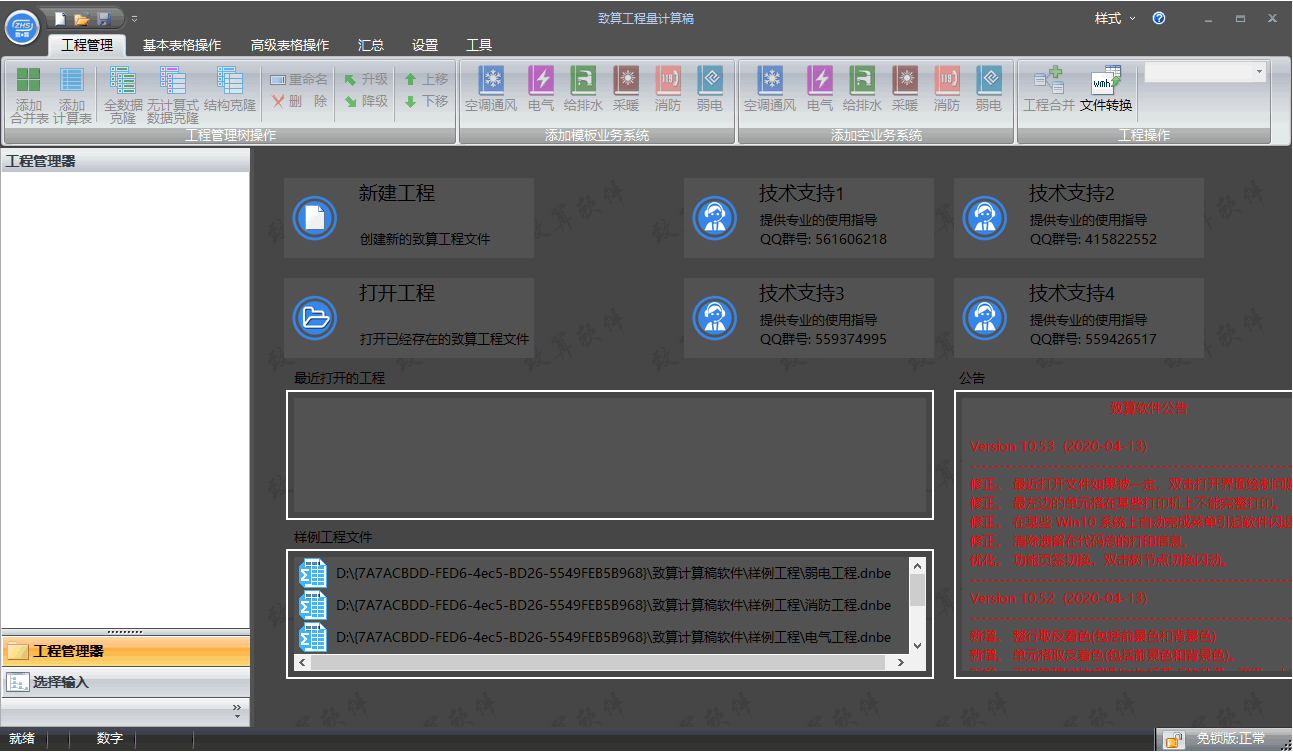Click the 删除 button with red X
The image size is (1293, 752).
(x=298, y=101)
